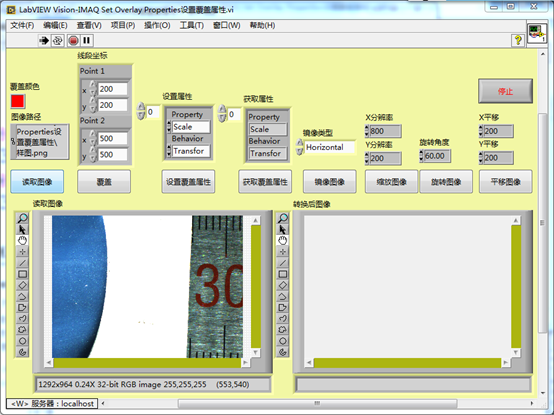Select the pan hand tool in the right palette
The image size is (554, 415).
[x=283, y=241]
